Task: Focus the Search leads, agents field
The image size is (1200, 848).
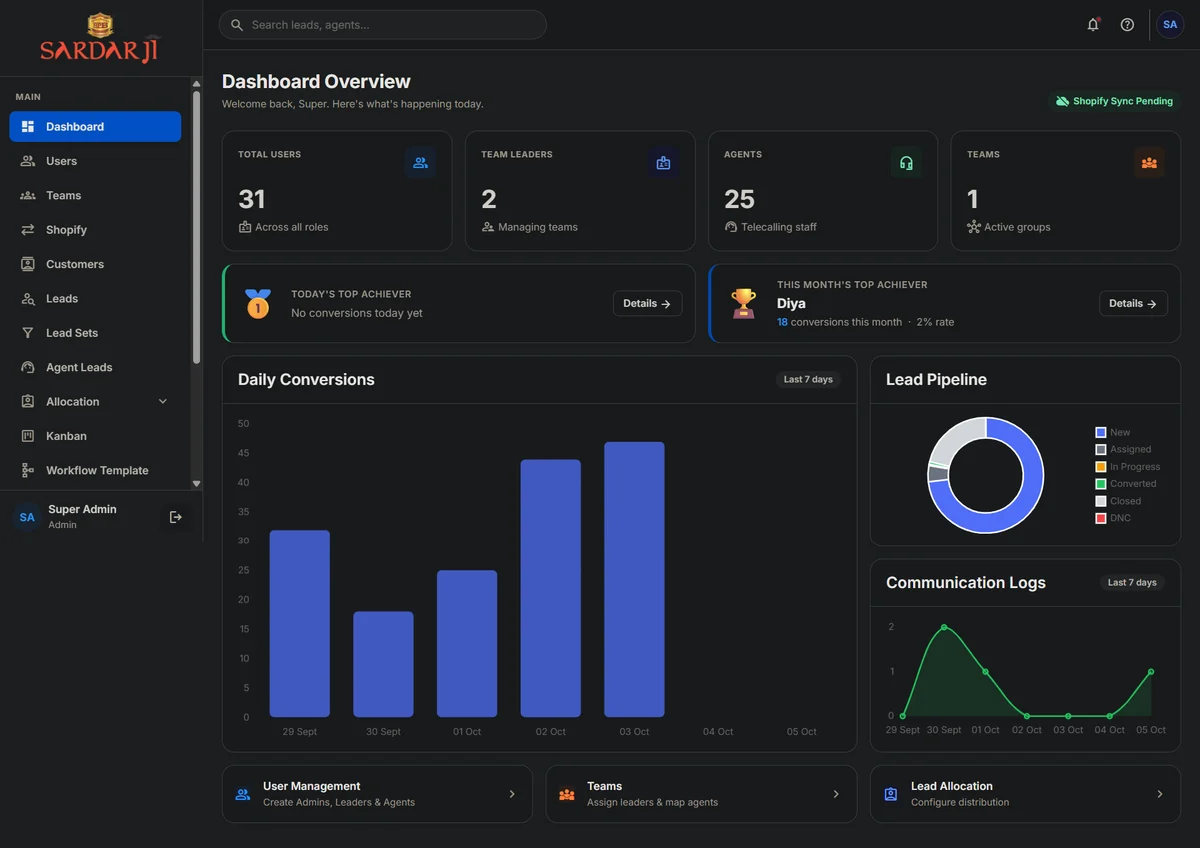Action: 383,25
